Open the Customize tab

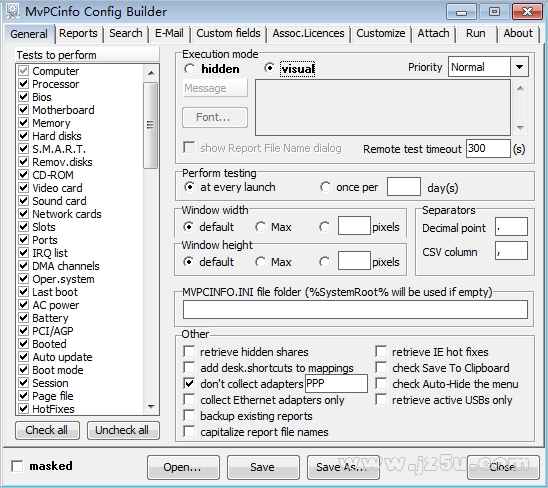click(381, 34)
